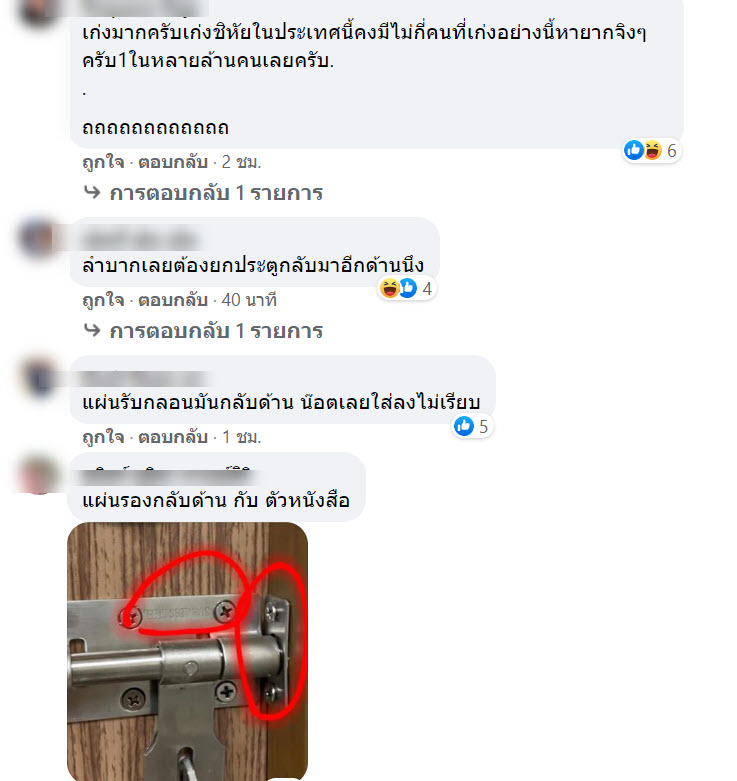The image size is (737, 781).
Task: Open the blurred name above แผ่นรองกลับด้าน comment
Action: [169, 477]
